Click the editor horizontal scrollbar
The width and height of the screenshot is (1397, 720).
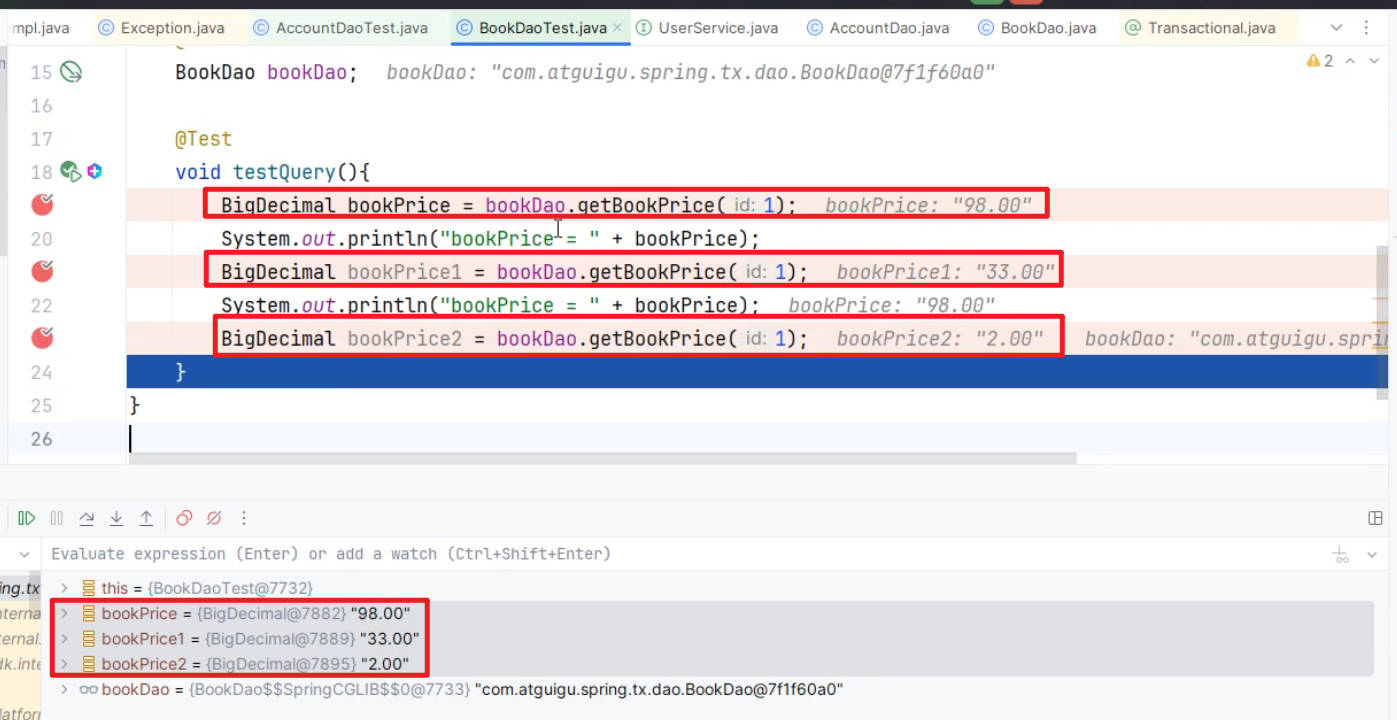coord(602,458)
